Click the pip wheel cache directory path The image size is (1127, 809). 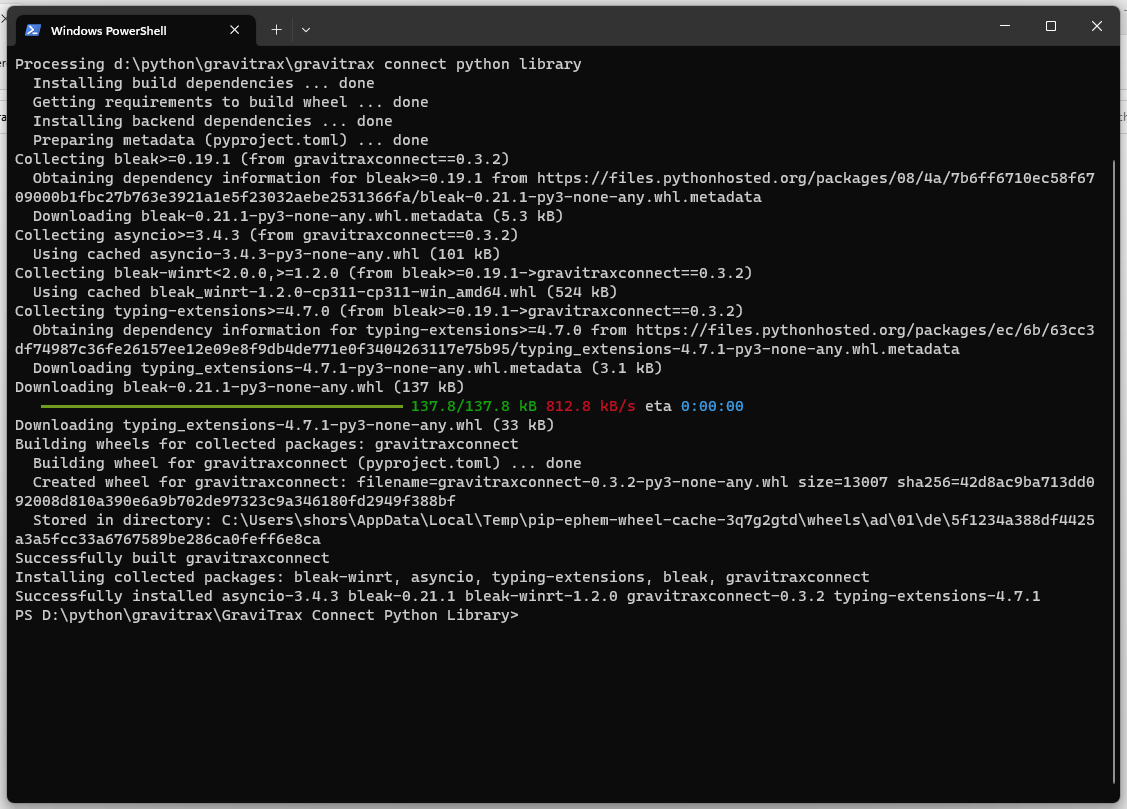coord(700,519)
